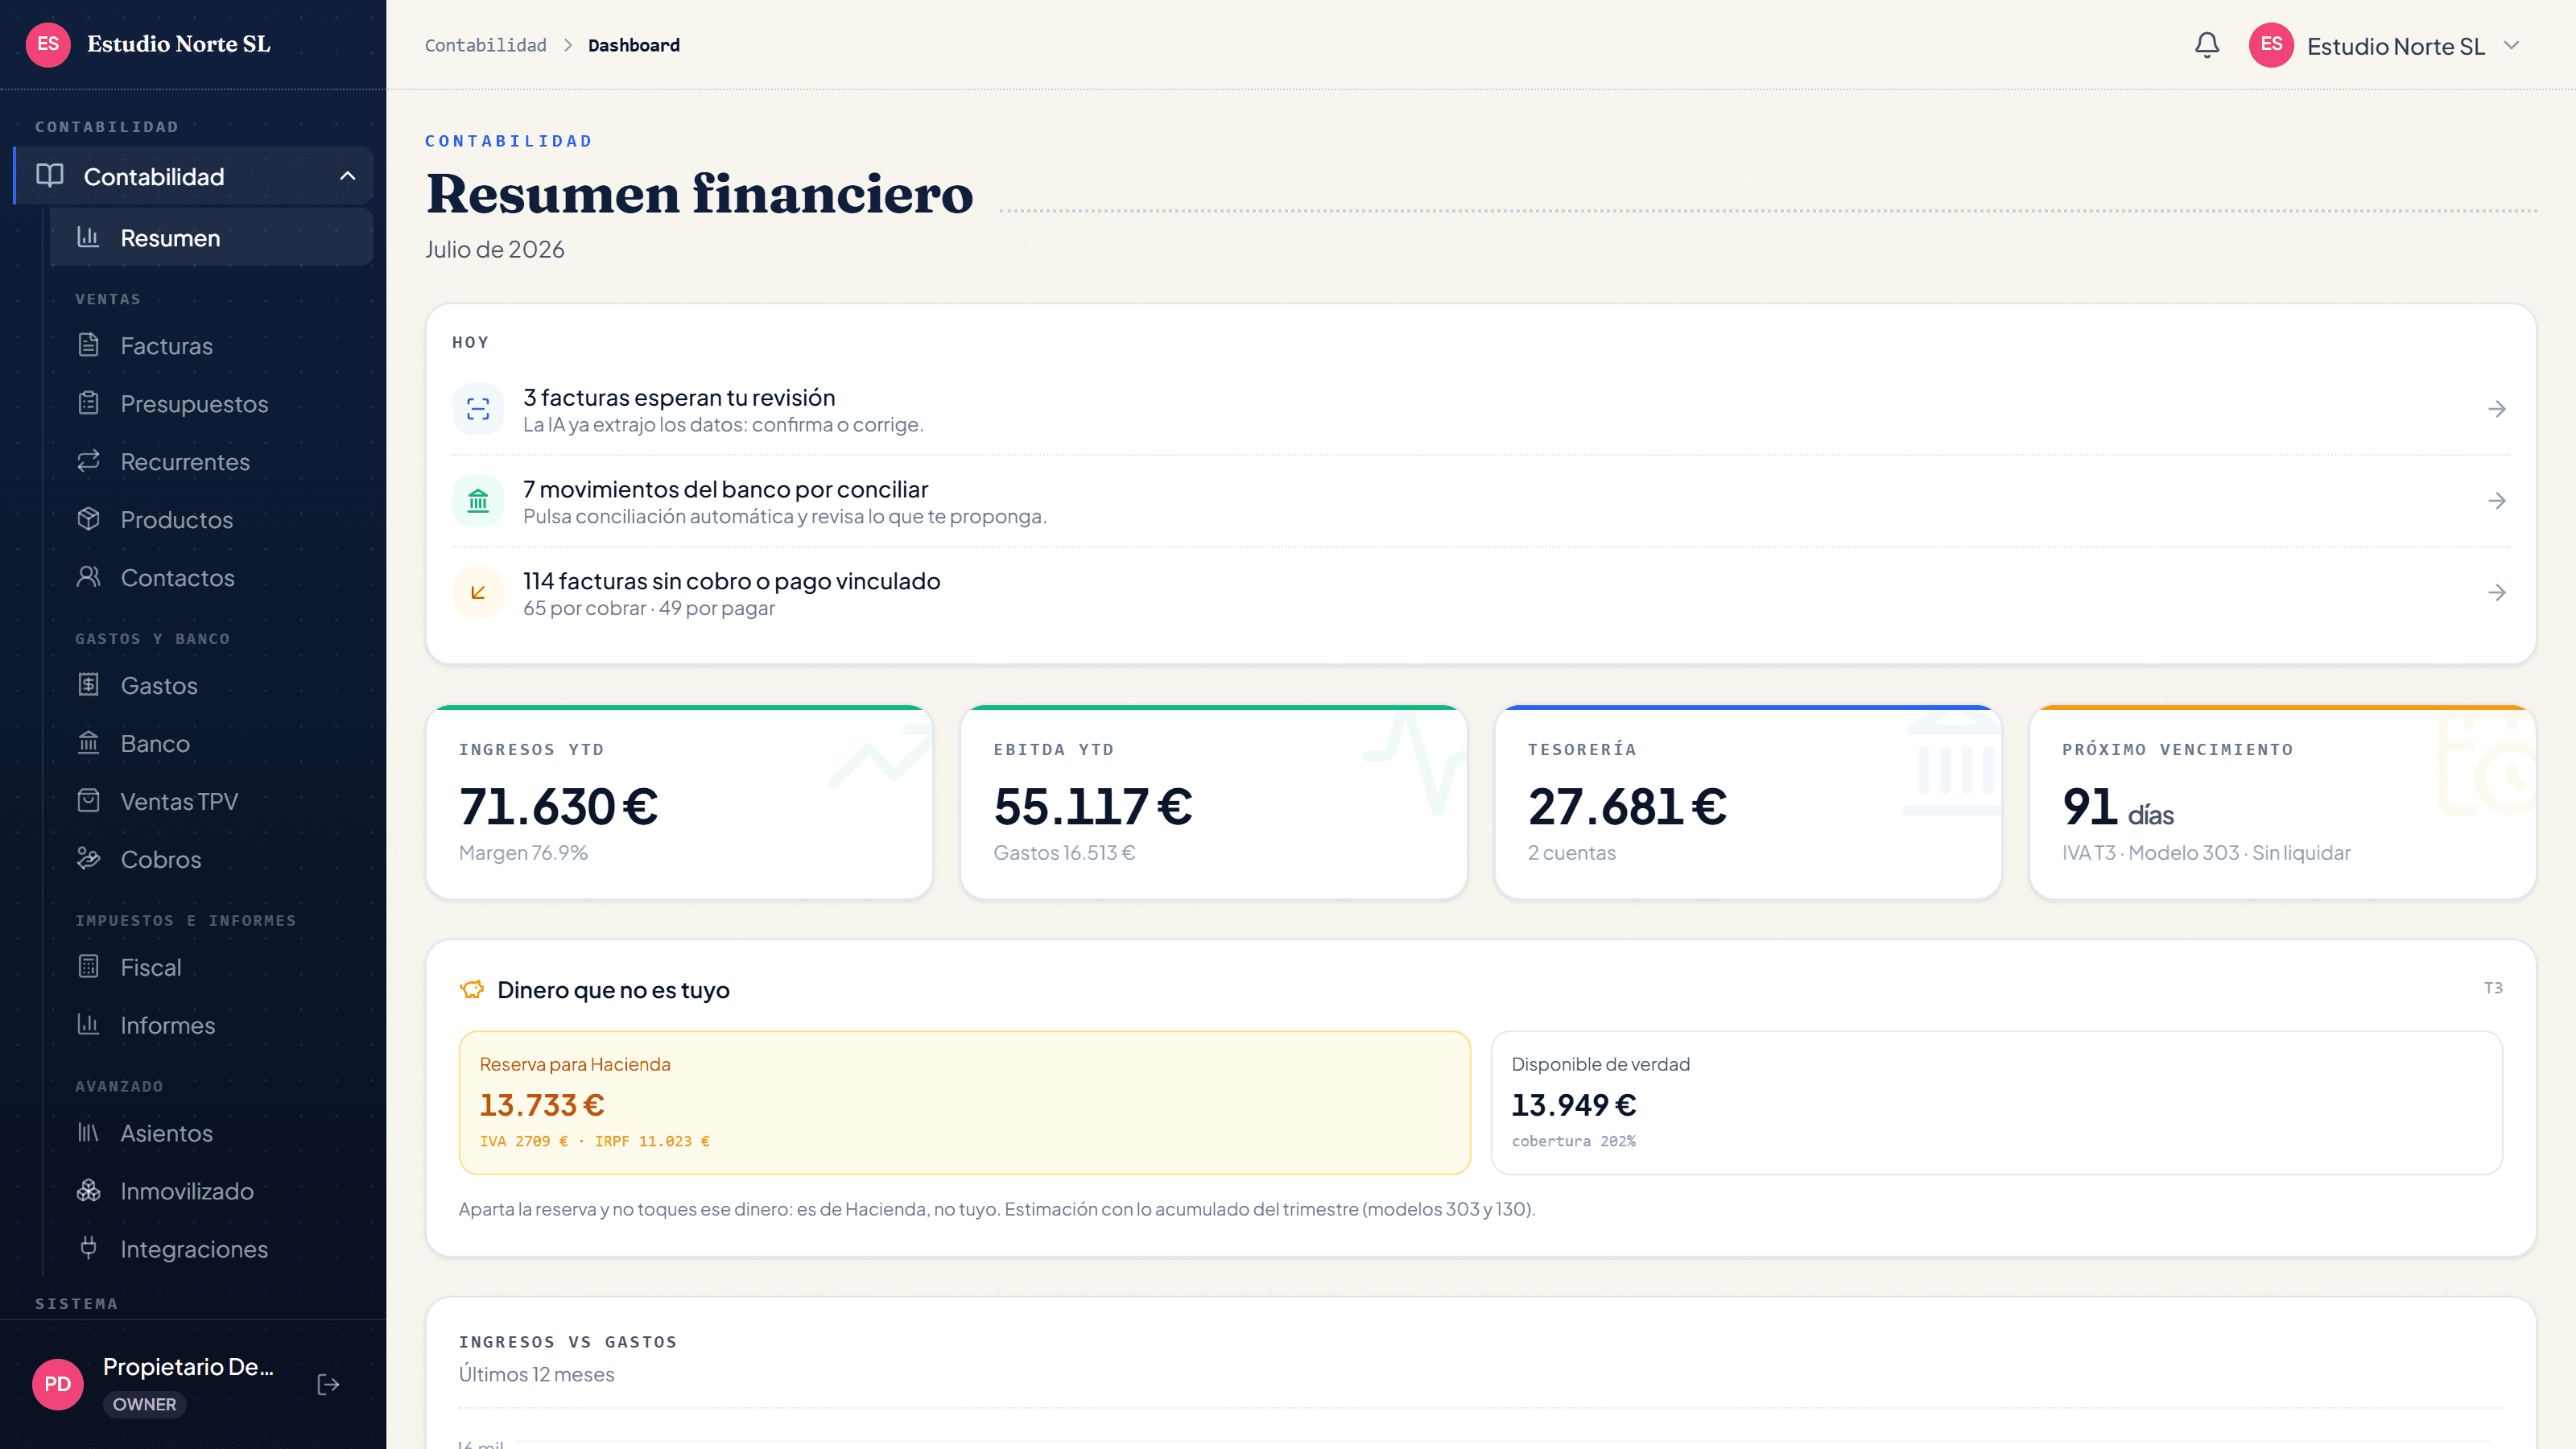
Task: Click the Resumen bar-chart icon
Action: click(89, 237)
